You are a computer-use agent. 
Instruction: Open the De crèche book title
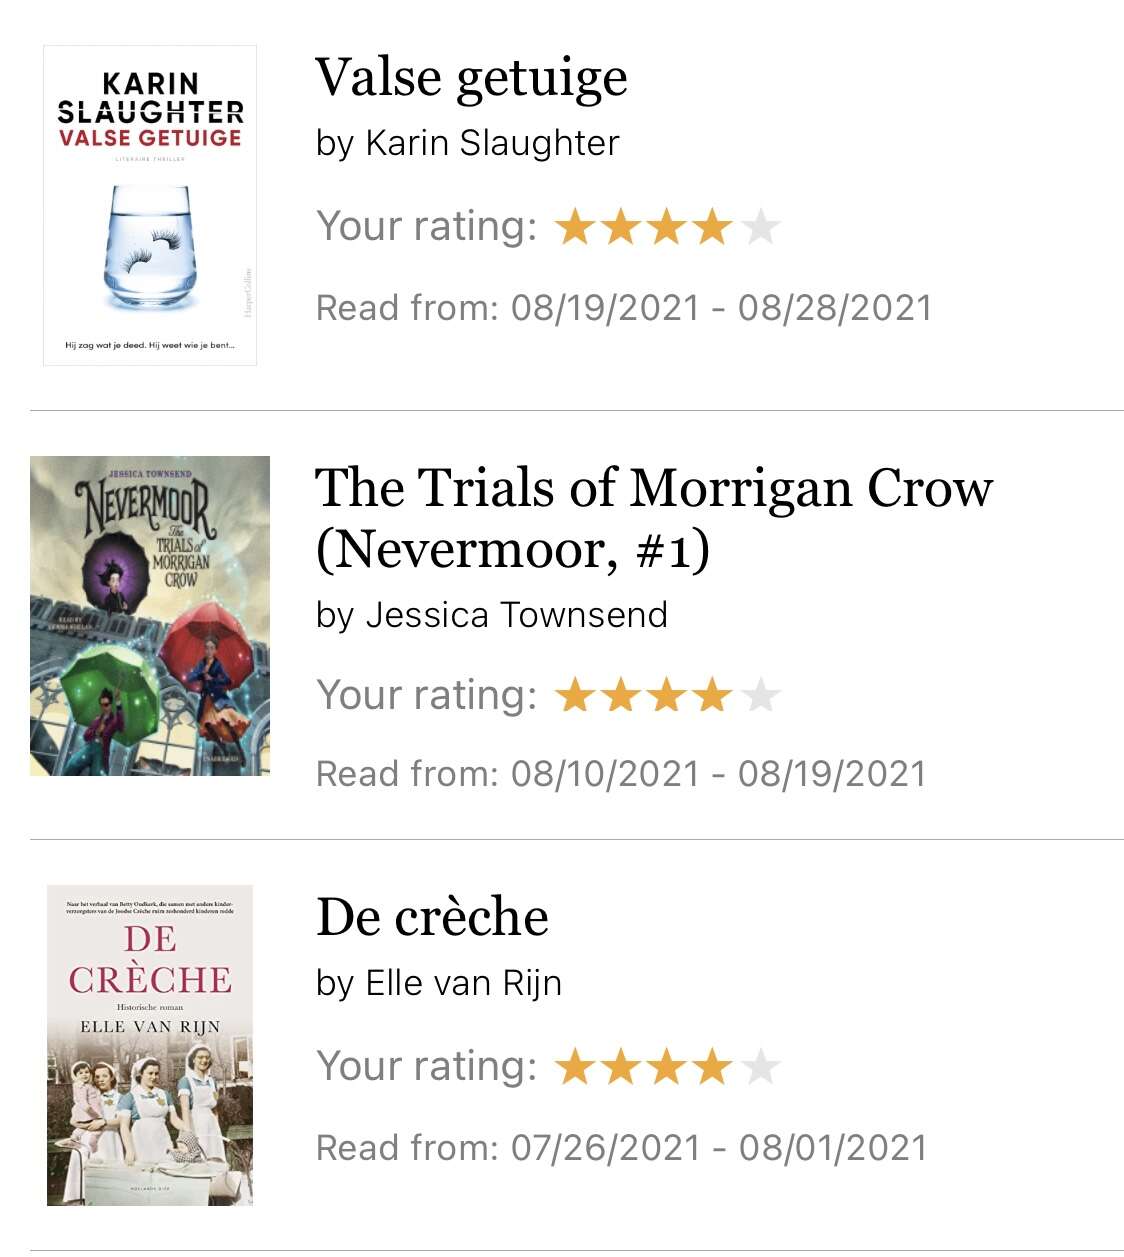click(432, 917)
